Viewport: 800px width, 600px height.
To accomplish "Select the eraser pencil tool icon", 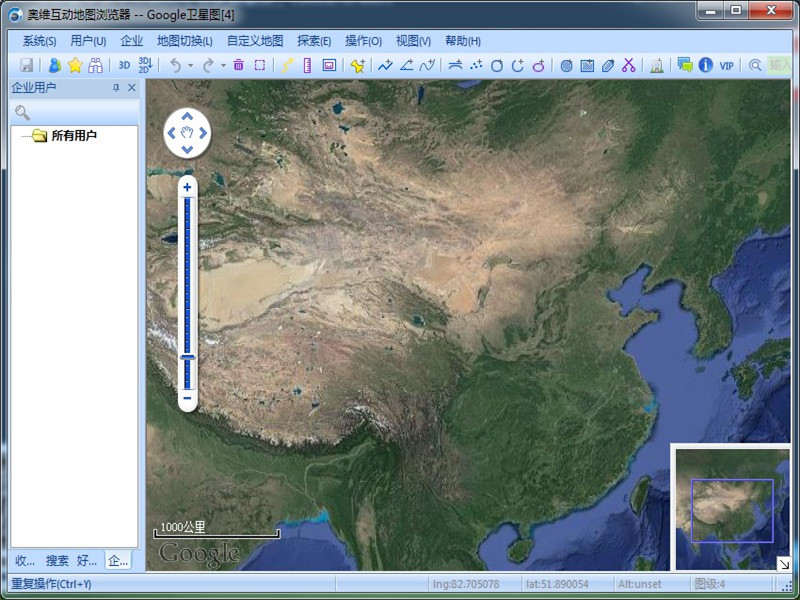I will tap(608, 65).
